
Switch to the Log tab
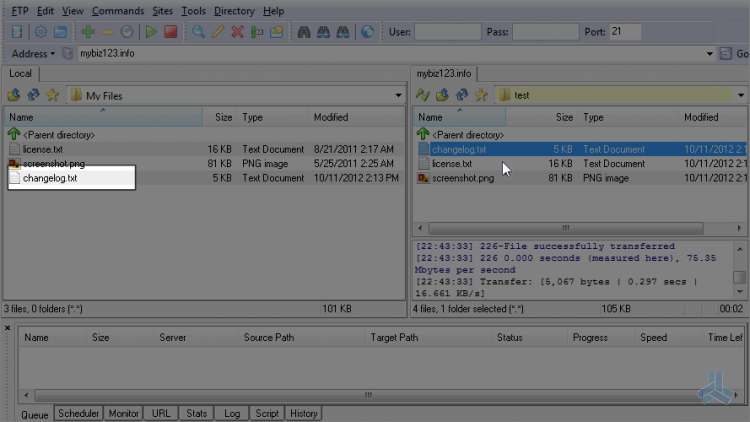pos(232,413)
